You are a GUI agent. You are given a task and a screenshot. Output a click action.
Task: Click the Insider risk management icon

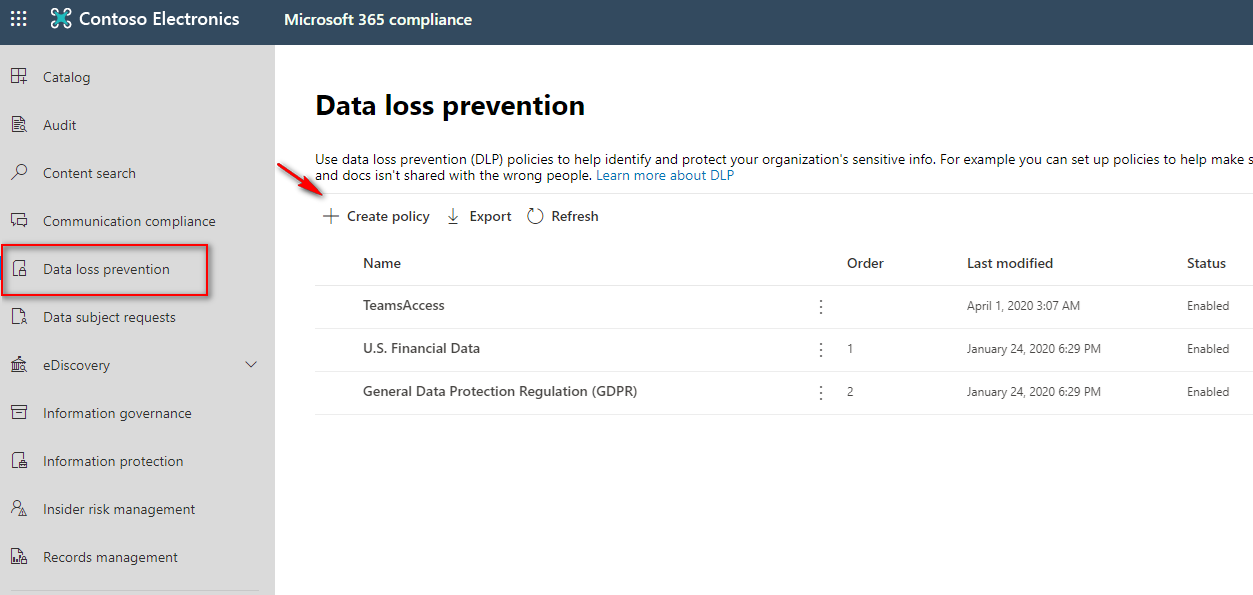click(x=19, y=509)
